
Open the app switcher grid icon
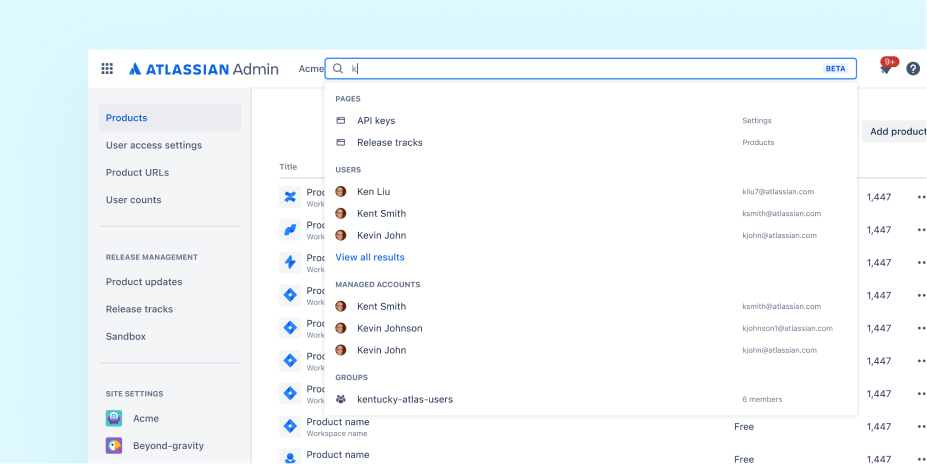coord(107,69)
